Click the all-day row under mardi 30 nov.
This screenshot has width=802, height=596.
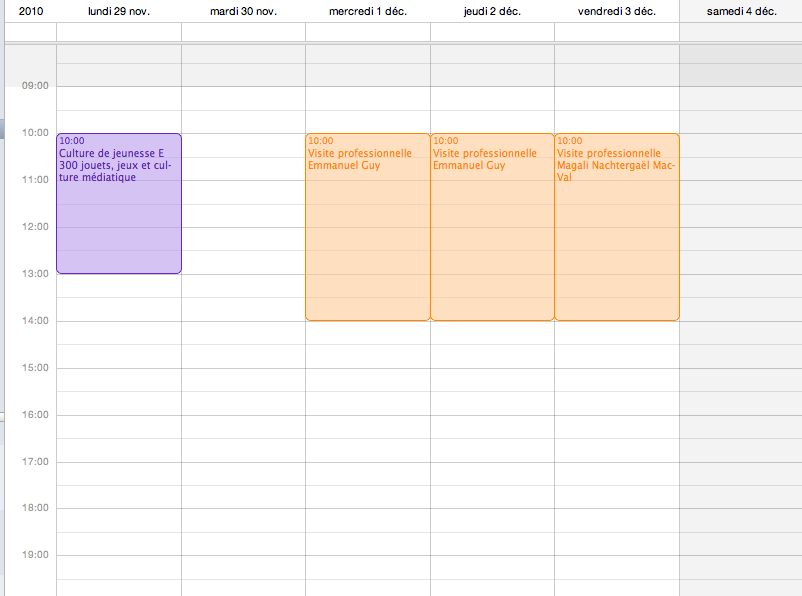point(243,32)
